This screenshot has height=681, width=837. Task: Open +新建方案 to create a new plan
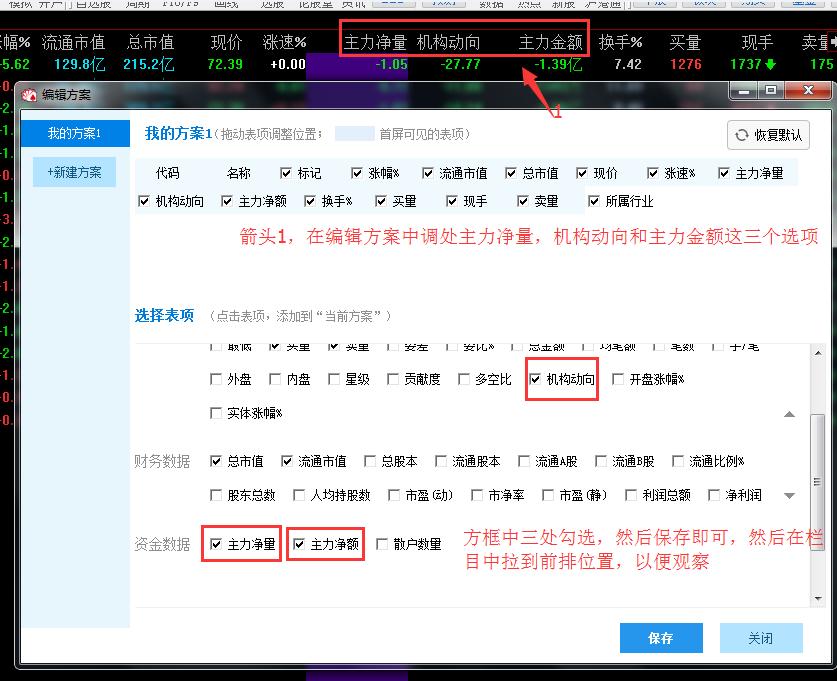pos(74,172)
